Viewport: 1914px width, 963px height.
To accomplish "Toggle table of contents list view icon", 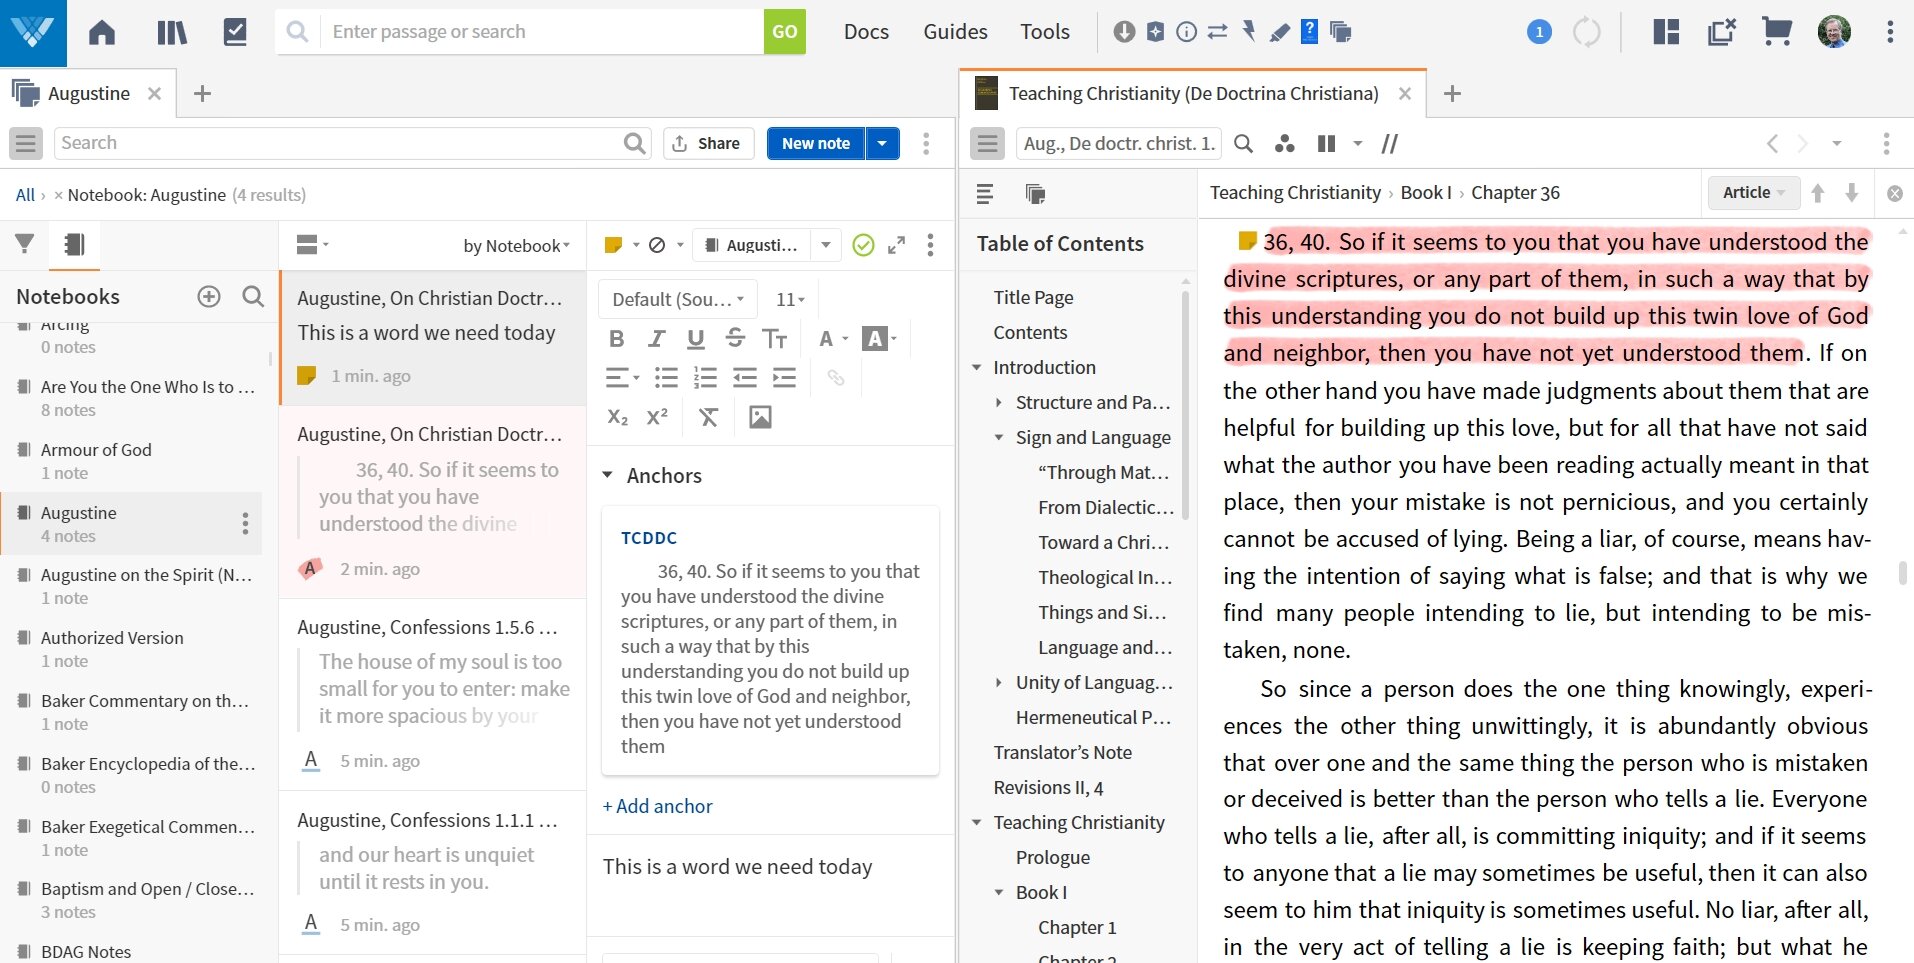I will click(x=985, y=194).
